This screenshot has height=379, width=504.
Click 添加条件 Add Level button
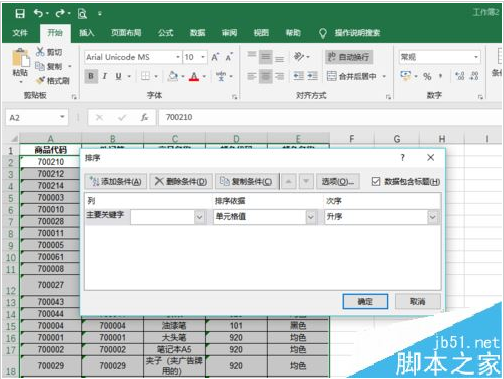point(116,182)
